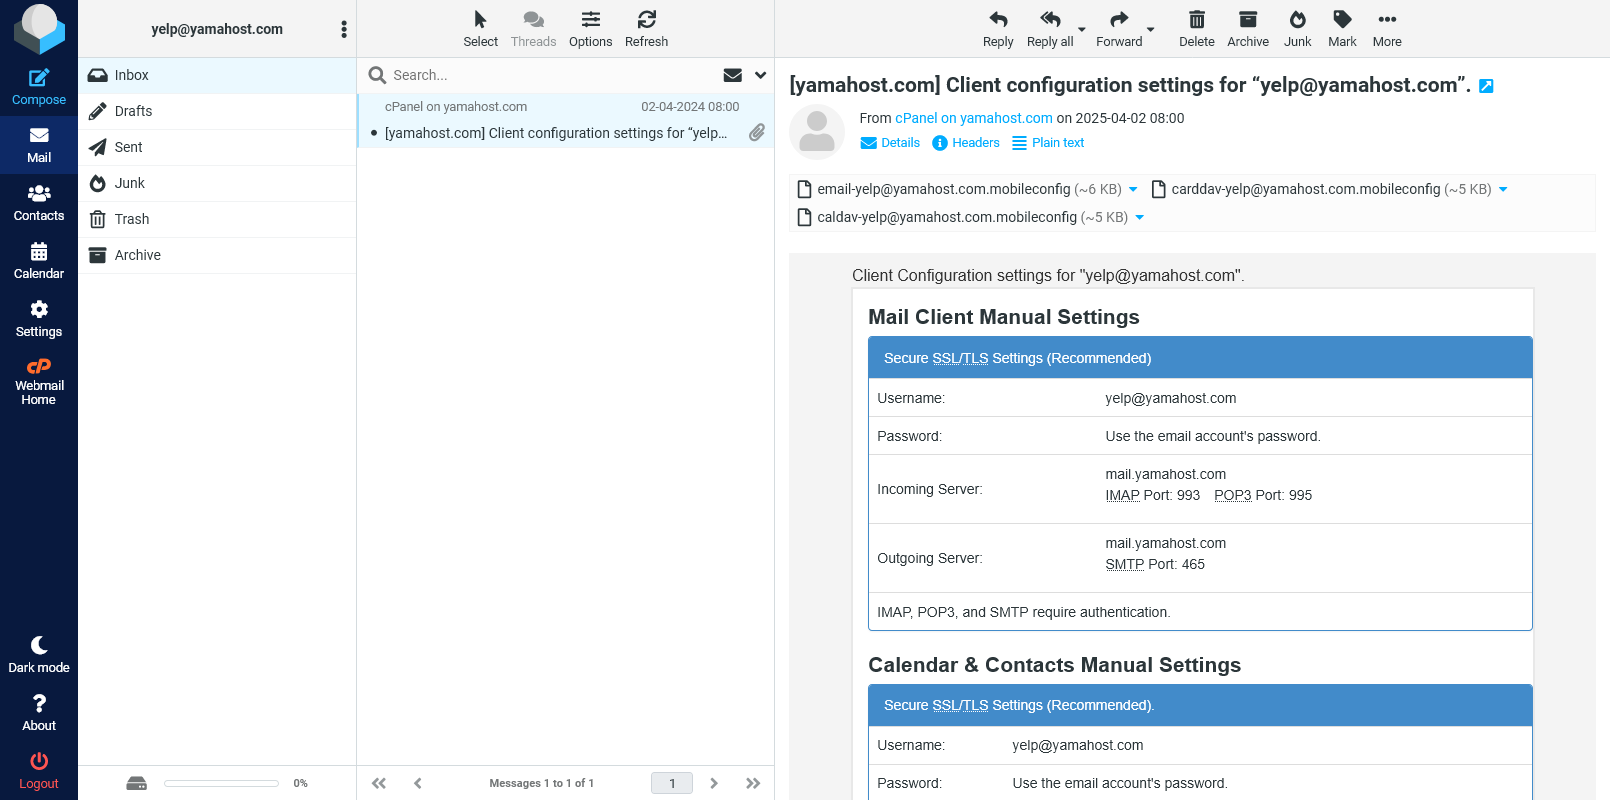Screen dimensions: 1610x800
Task: Toggle Dark mode
Action: pos(39,655)
